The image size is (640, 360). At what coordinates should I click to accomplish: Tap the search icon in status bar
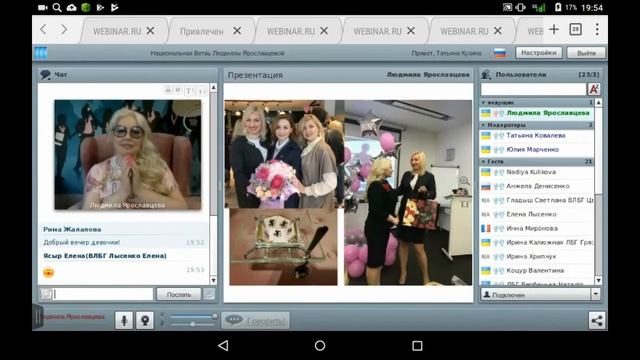pos(57,7)
